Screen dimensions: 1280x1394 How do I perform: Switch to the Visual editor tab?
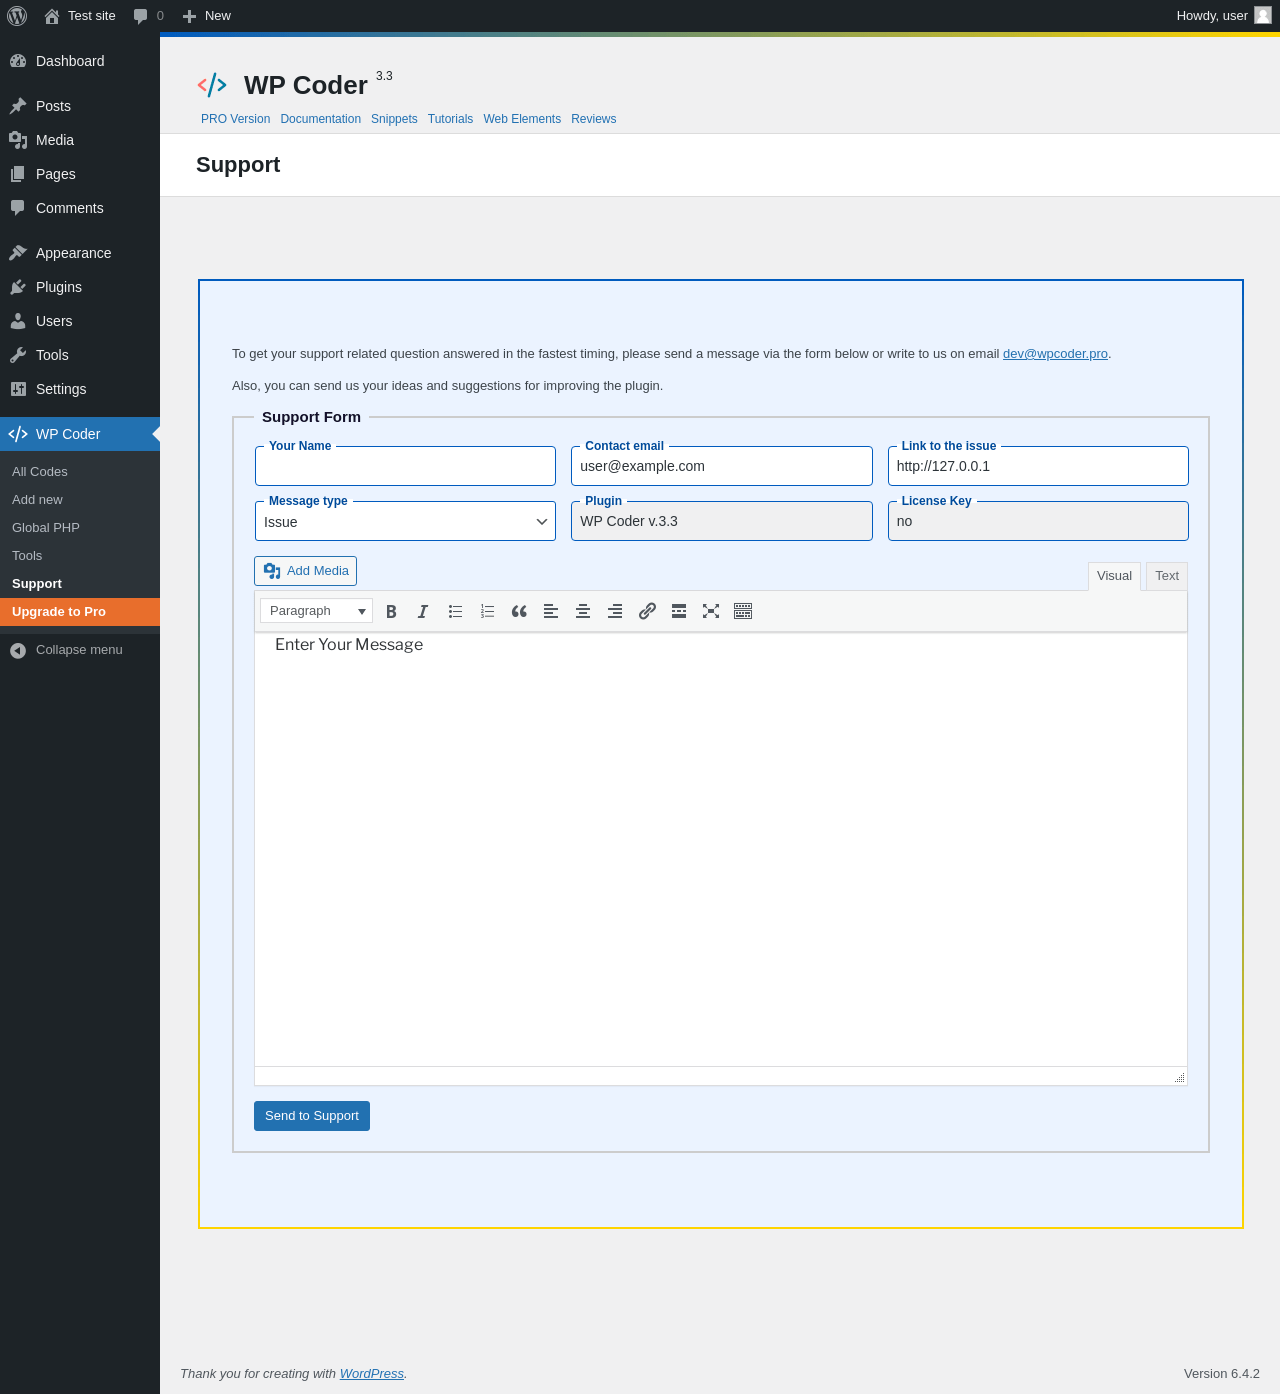tap(1114, 576)
